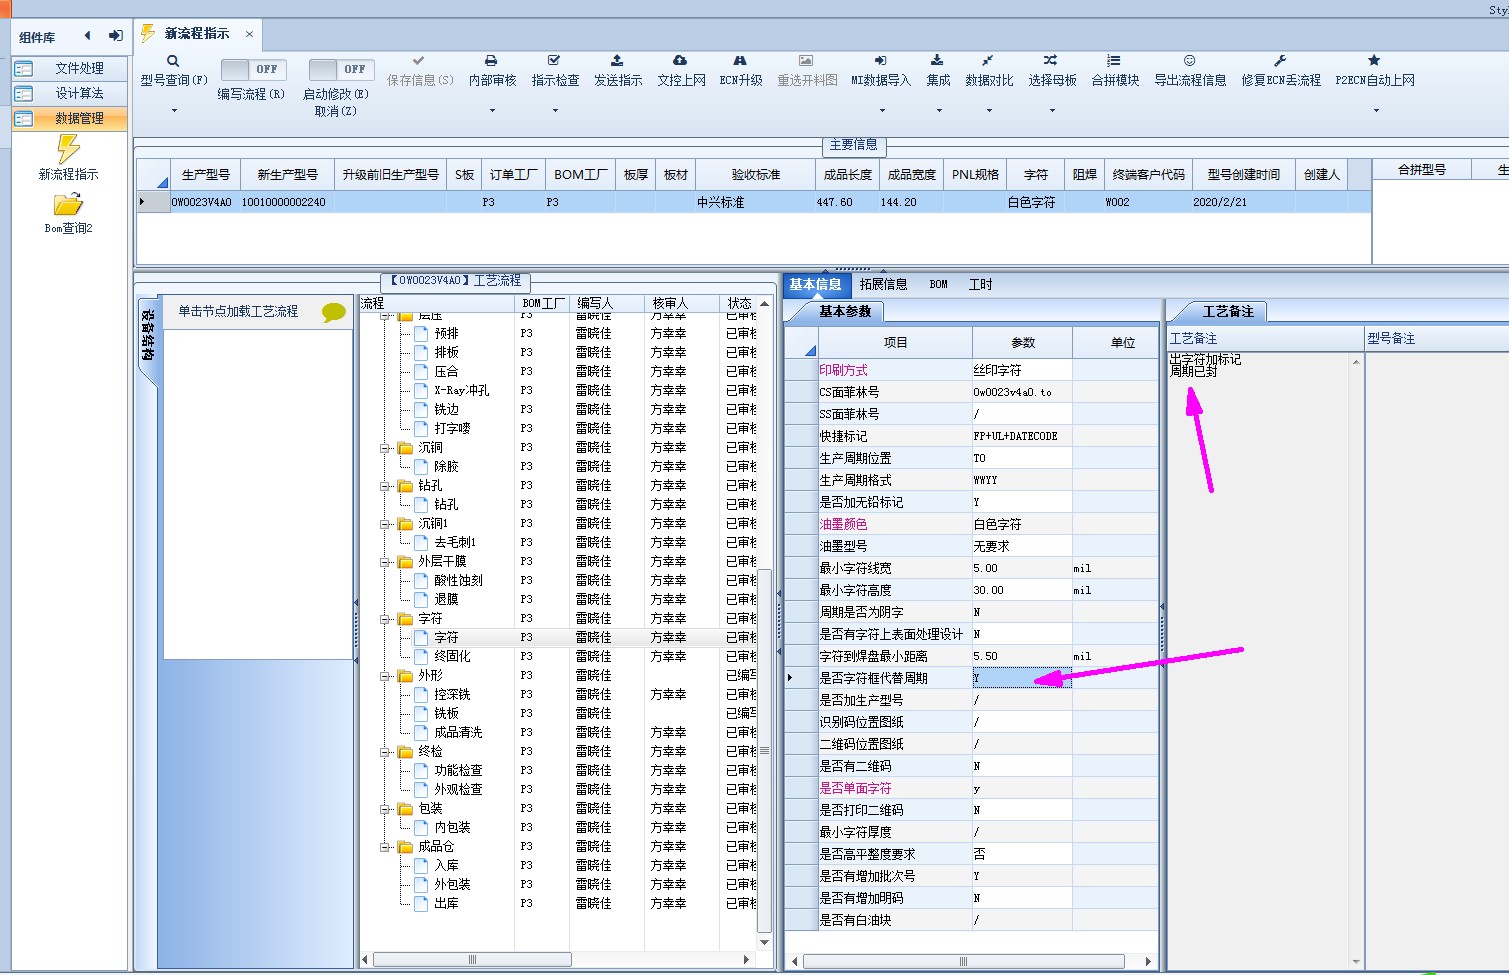
Task: Click 发送指示 upload icon
Action: click(x=617, y=60)
